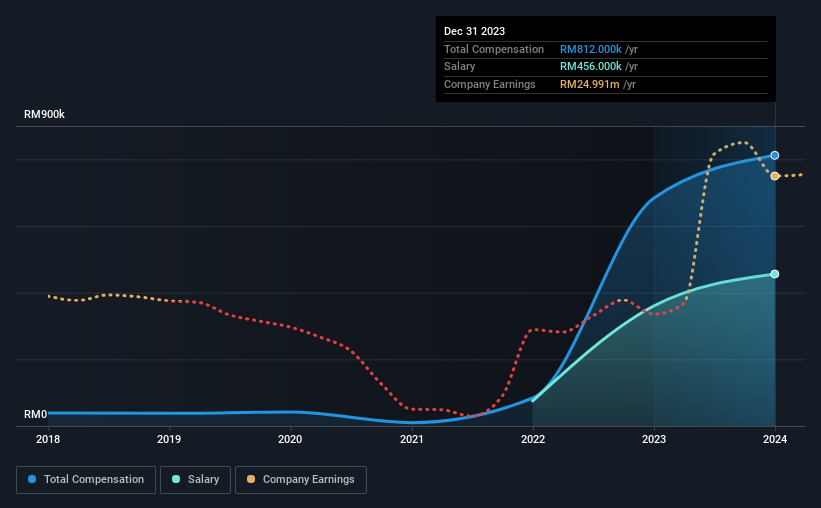This screenshot has height=508, width=821.
Task: Select the 2022 x-axis label
Action: pyautogui.click(x=532, y=439)
